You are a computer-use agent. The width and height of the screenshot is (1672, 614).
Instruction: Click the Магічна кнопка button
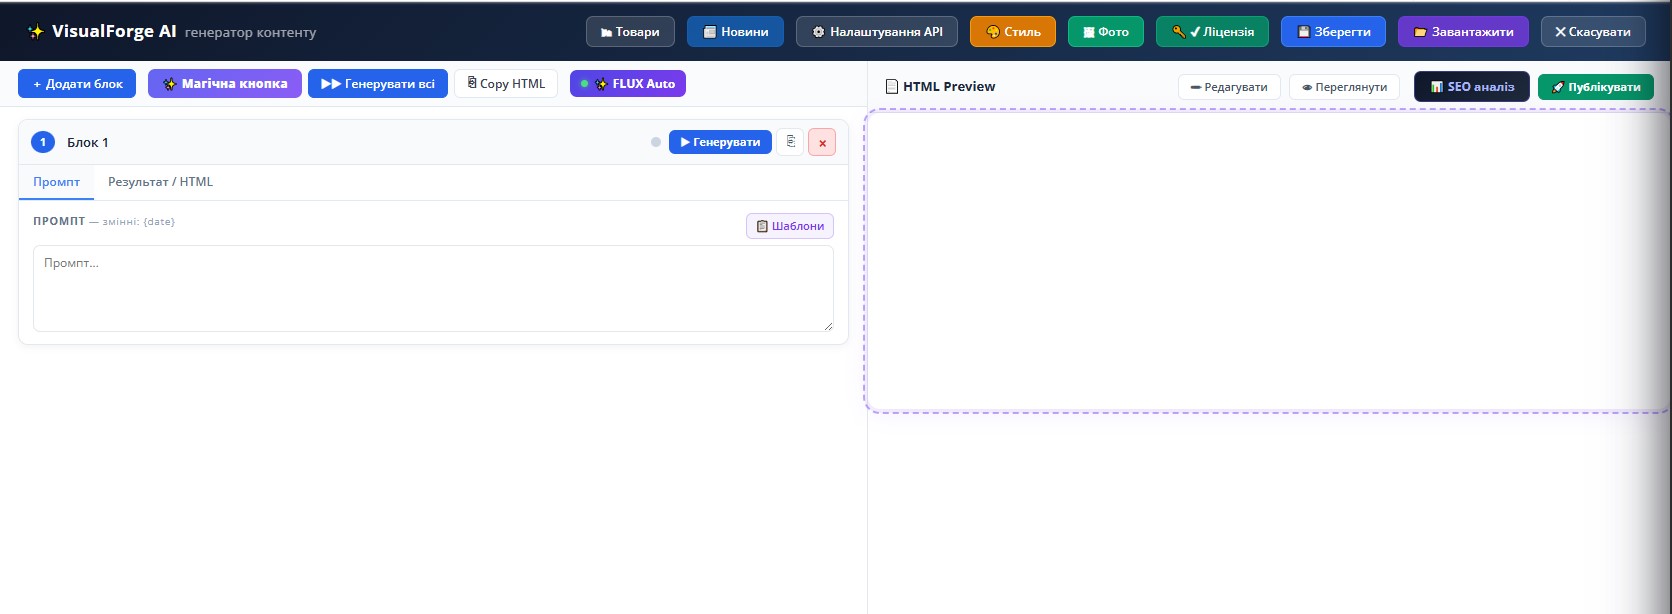(225, 84)
